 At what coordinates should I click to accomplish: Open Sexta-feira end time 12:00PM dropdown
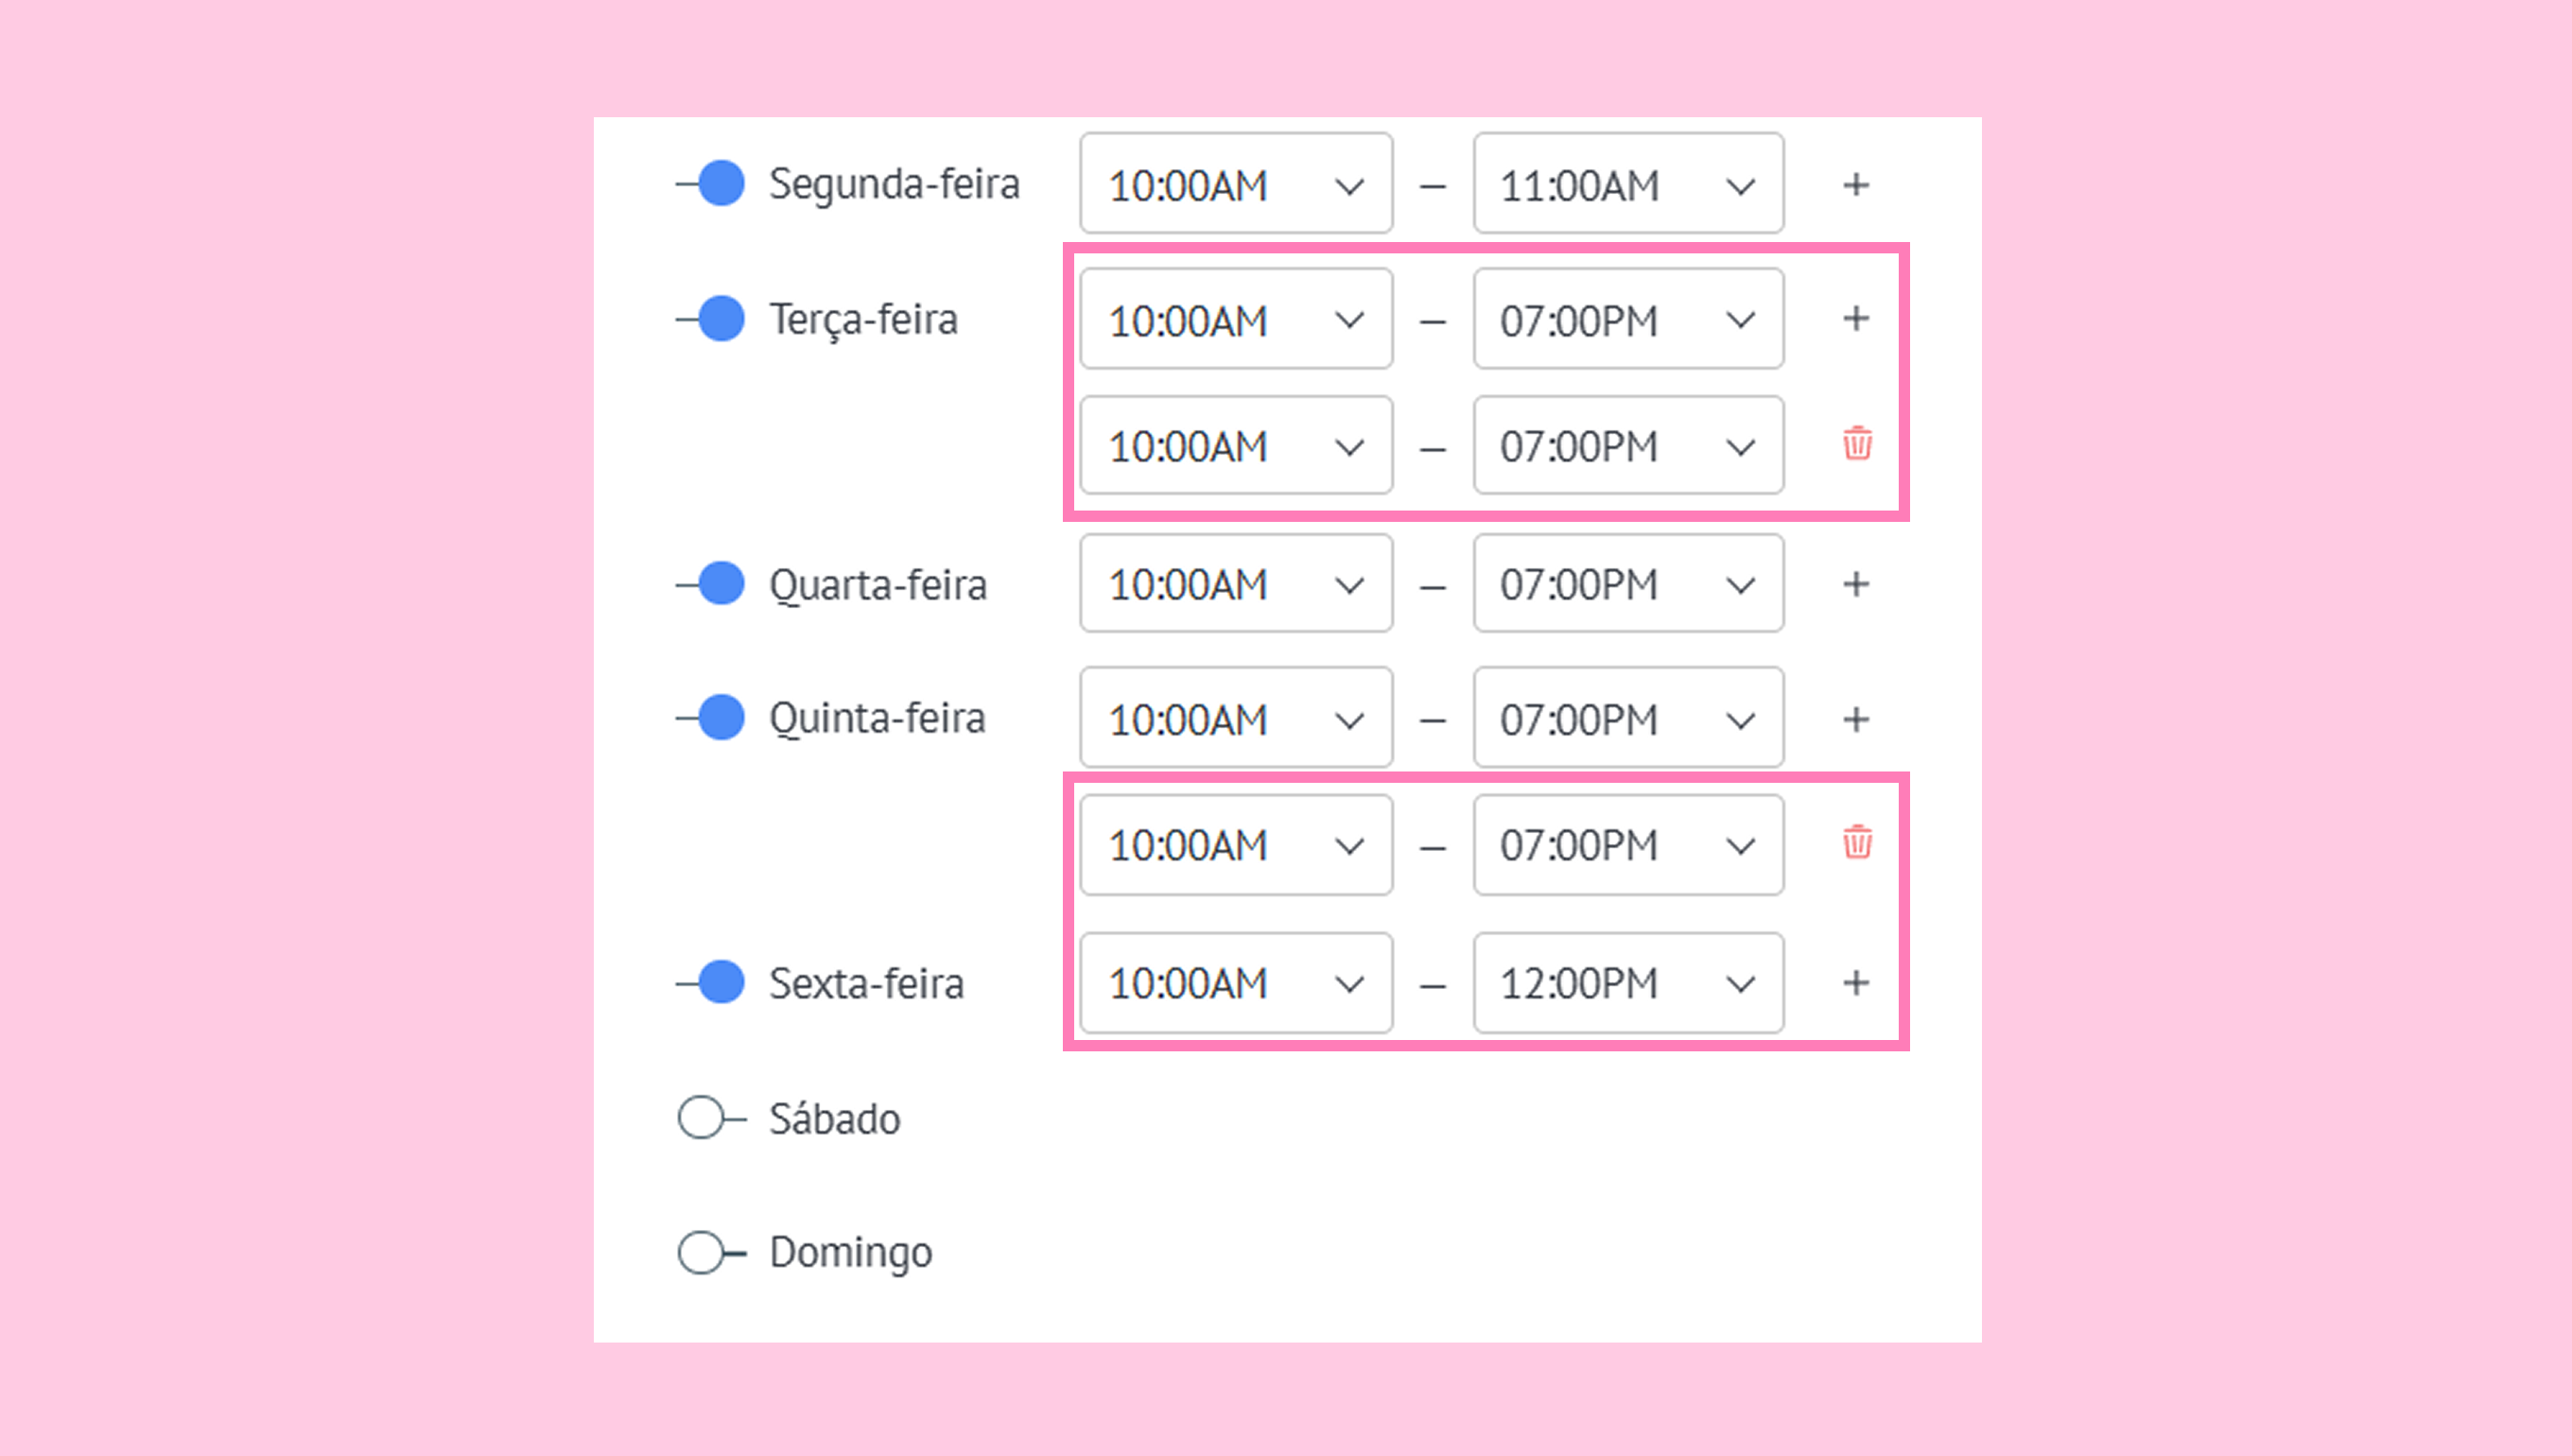(x=1627, y=983)
